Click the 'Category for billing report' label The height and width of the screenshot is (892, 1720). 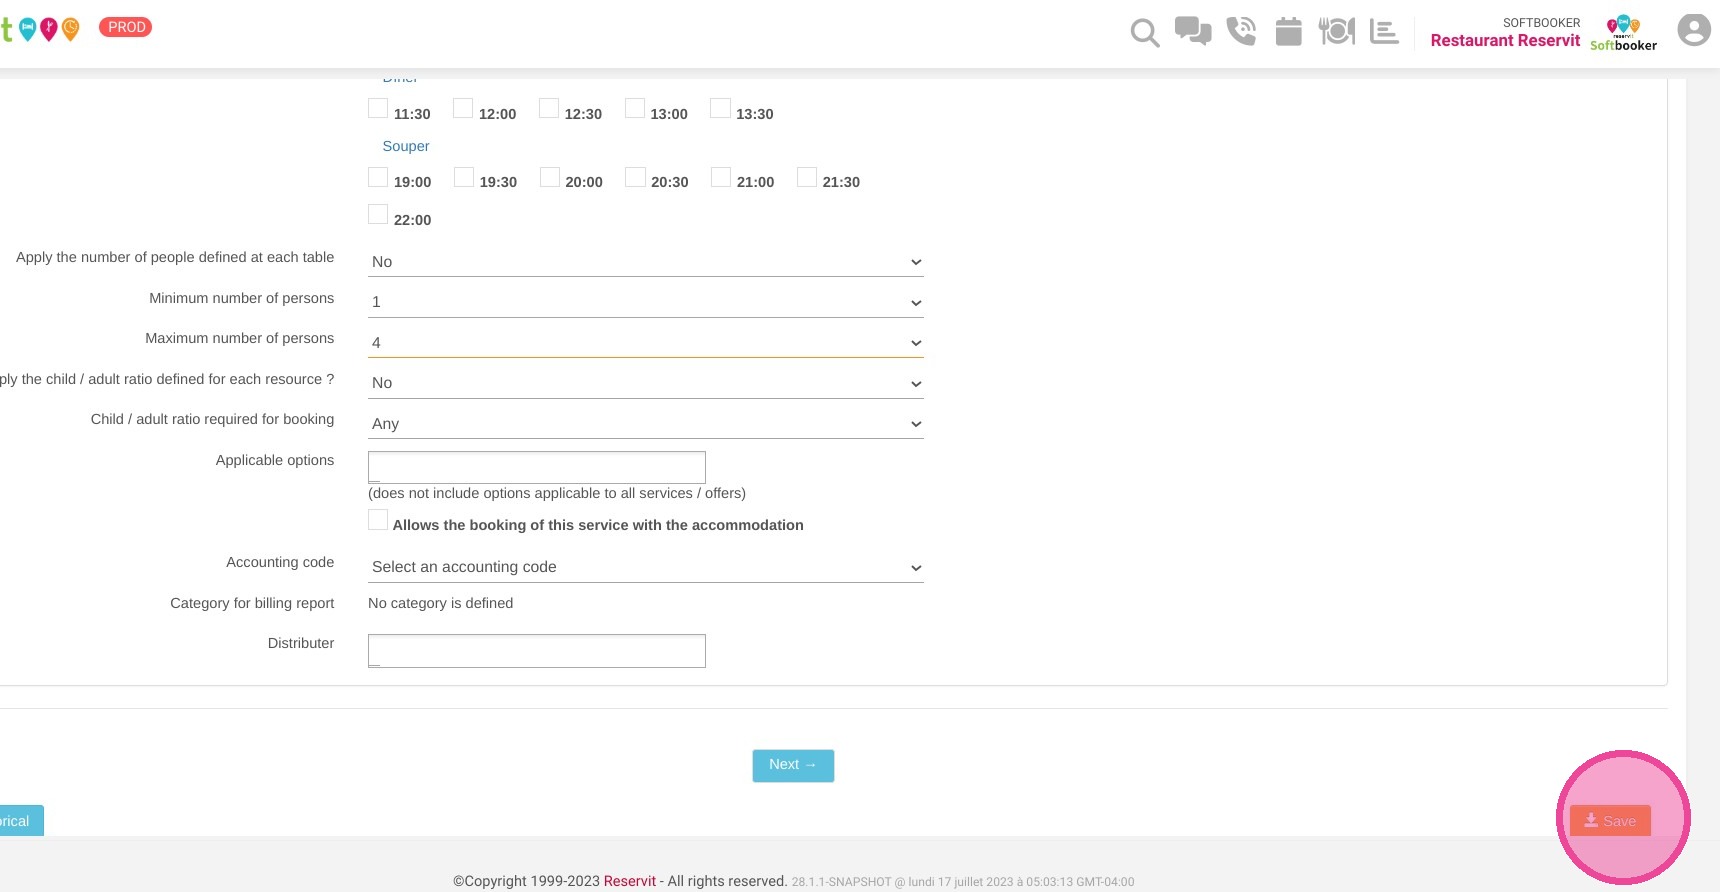click(252, 603)
